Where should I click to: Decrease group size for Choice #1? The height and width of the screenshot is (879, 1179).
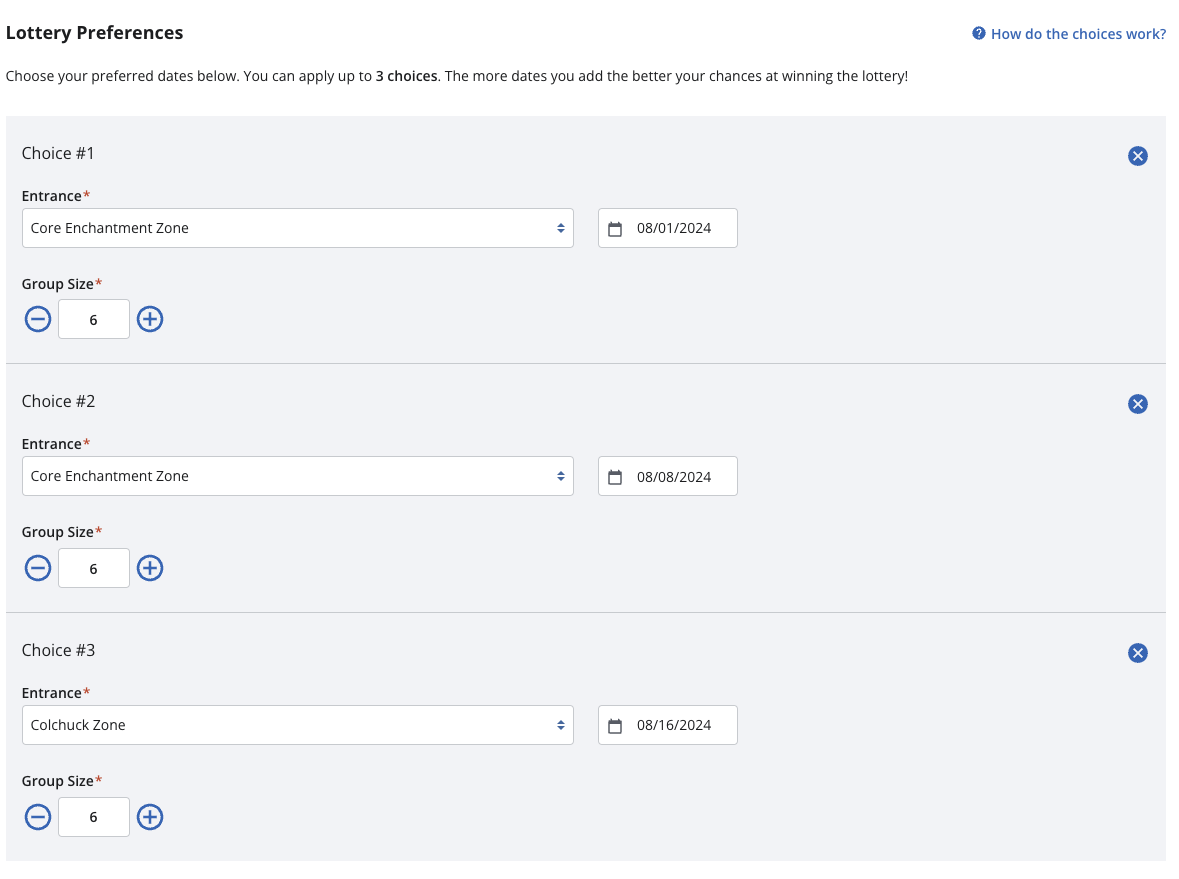pyautogui.click(x=38, y=320)
